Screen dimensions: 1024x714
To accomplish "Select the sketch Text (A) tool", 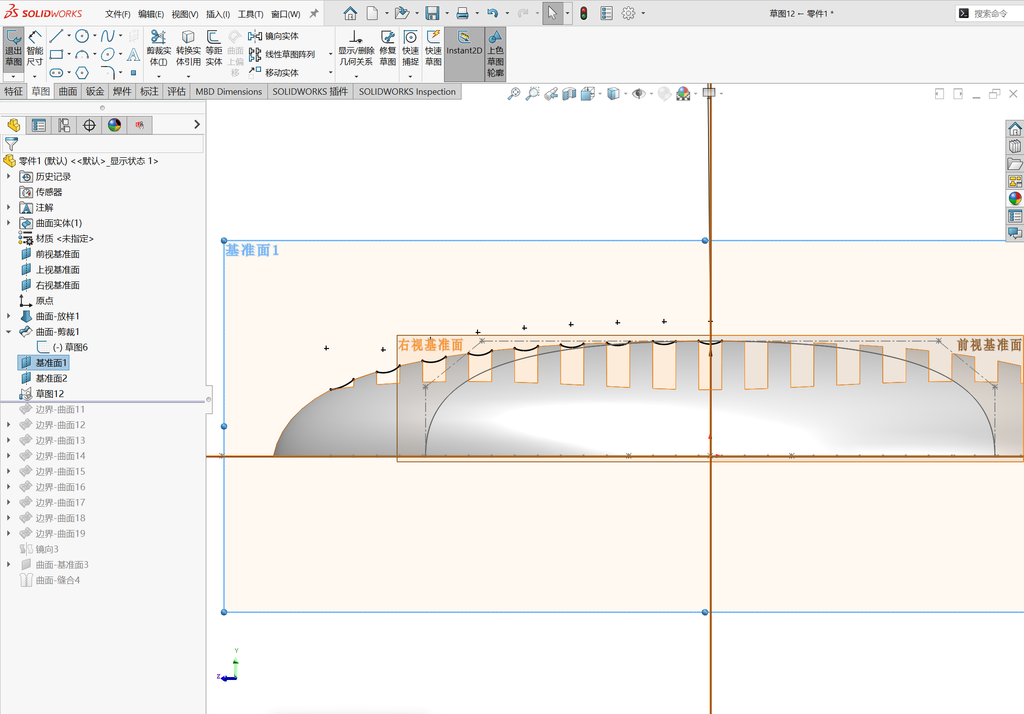I will tap(133, 54).
